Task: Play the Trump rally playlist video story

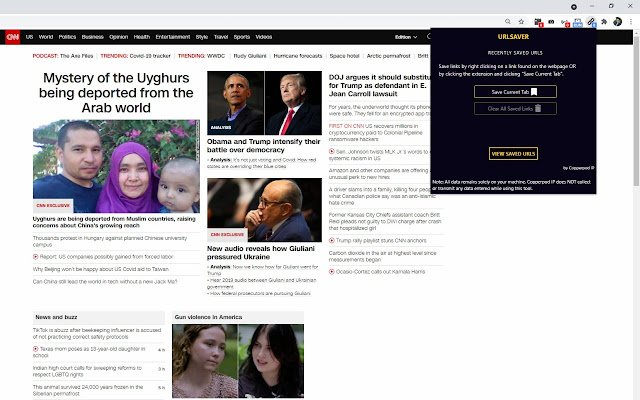Action: tap(332, 240)
